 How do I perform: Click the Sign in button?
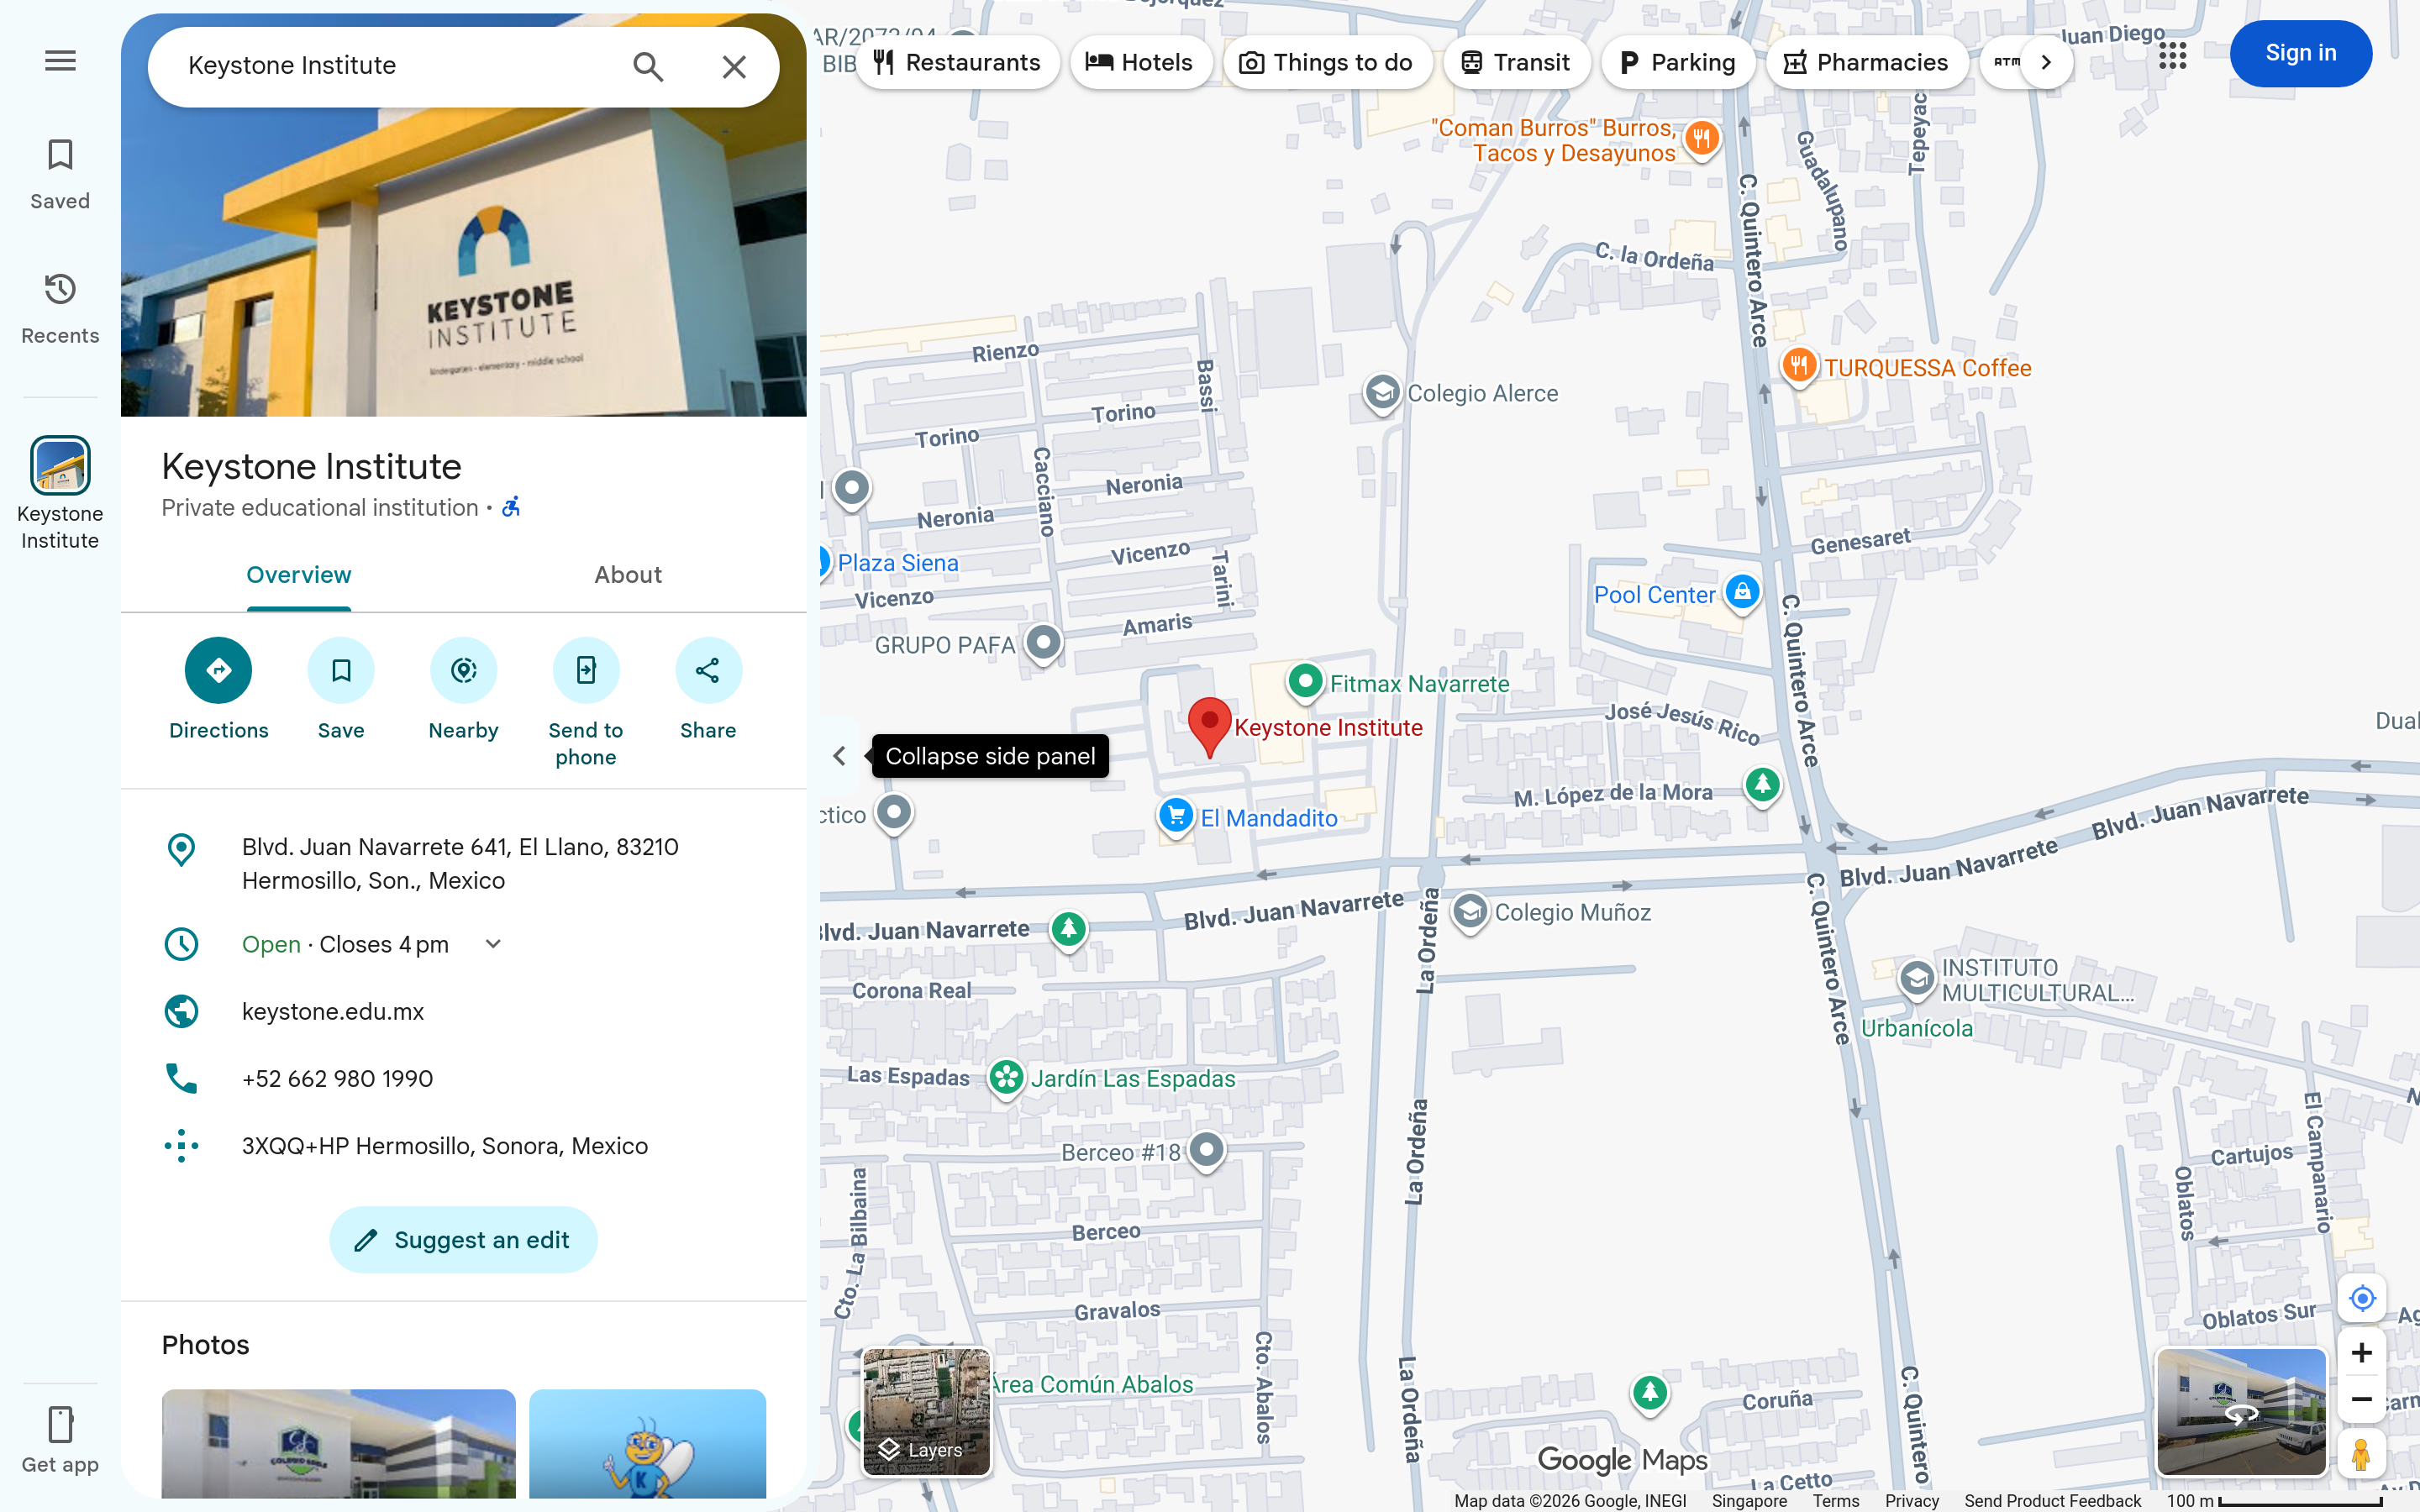pyautogui.click(x=2300, y=53)
